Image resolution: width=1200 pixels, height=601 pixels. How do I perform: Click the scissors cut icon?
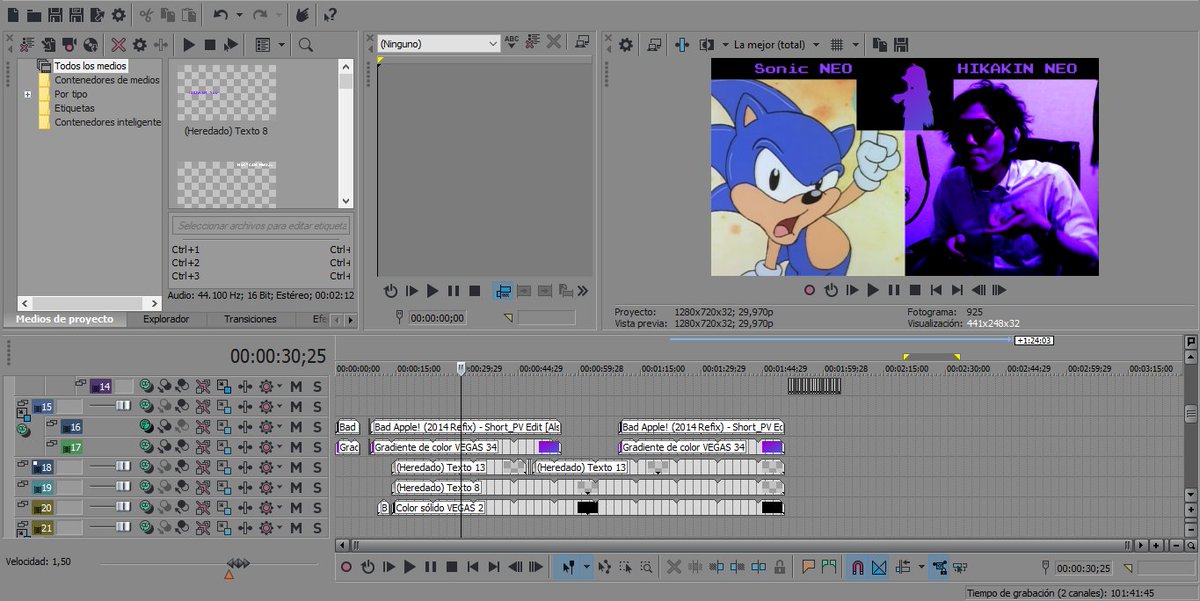coord(146,15)
